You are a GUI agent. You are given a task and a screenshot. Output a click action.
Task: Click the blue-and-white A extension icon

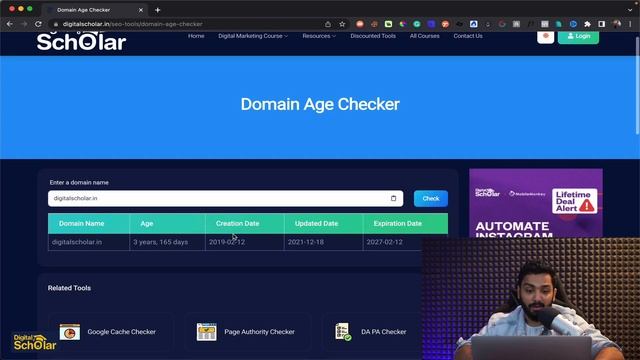click(473, 24)
